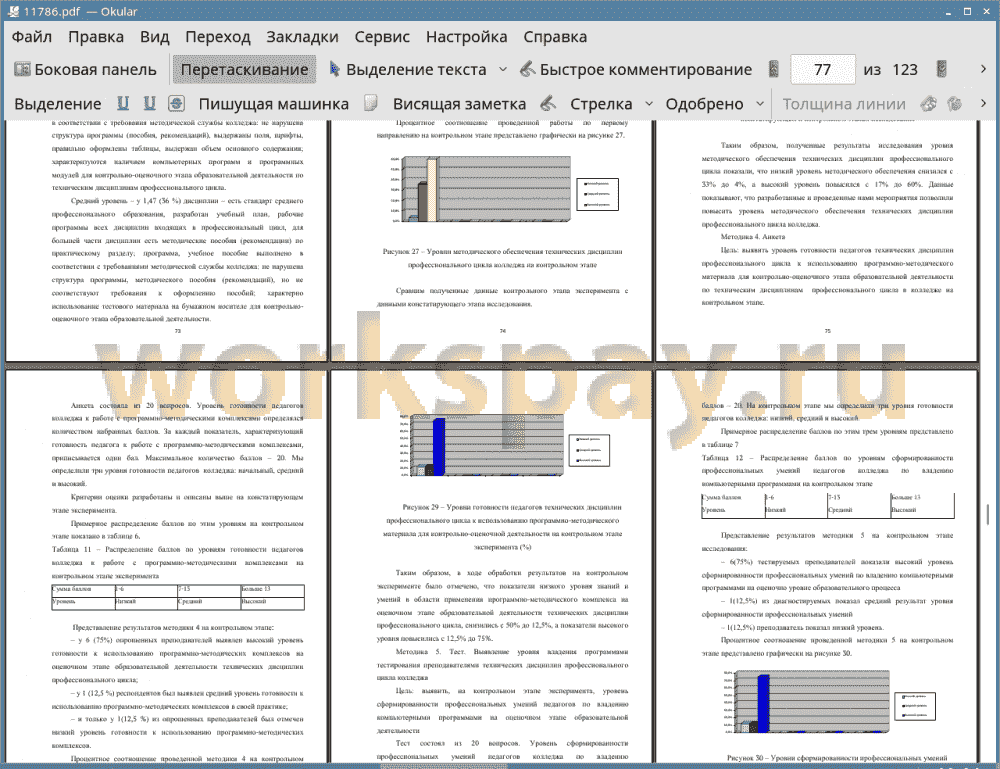The image size is (1000, 769).
Task: Click the freehand line pen icon
Action: click(x=548, y=103)
